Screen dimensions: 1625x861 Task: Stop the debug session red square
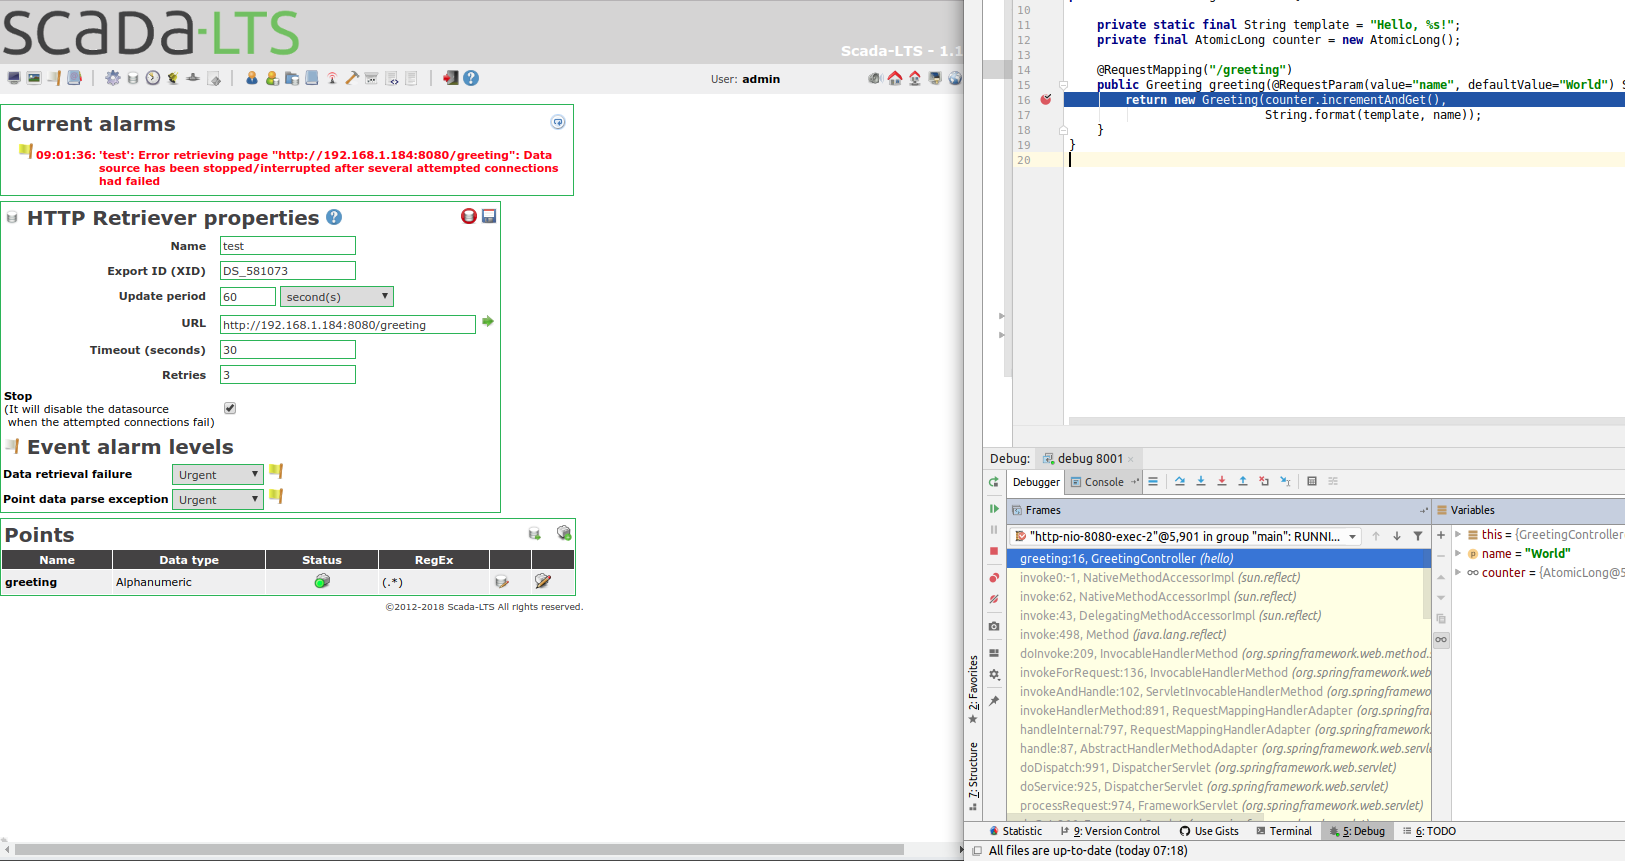point(994,551)
